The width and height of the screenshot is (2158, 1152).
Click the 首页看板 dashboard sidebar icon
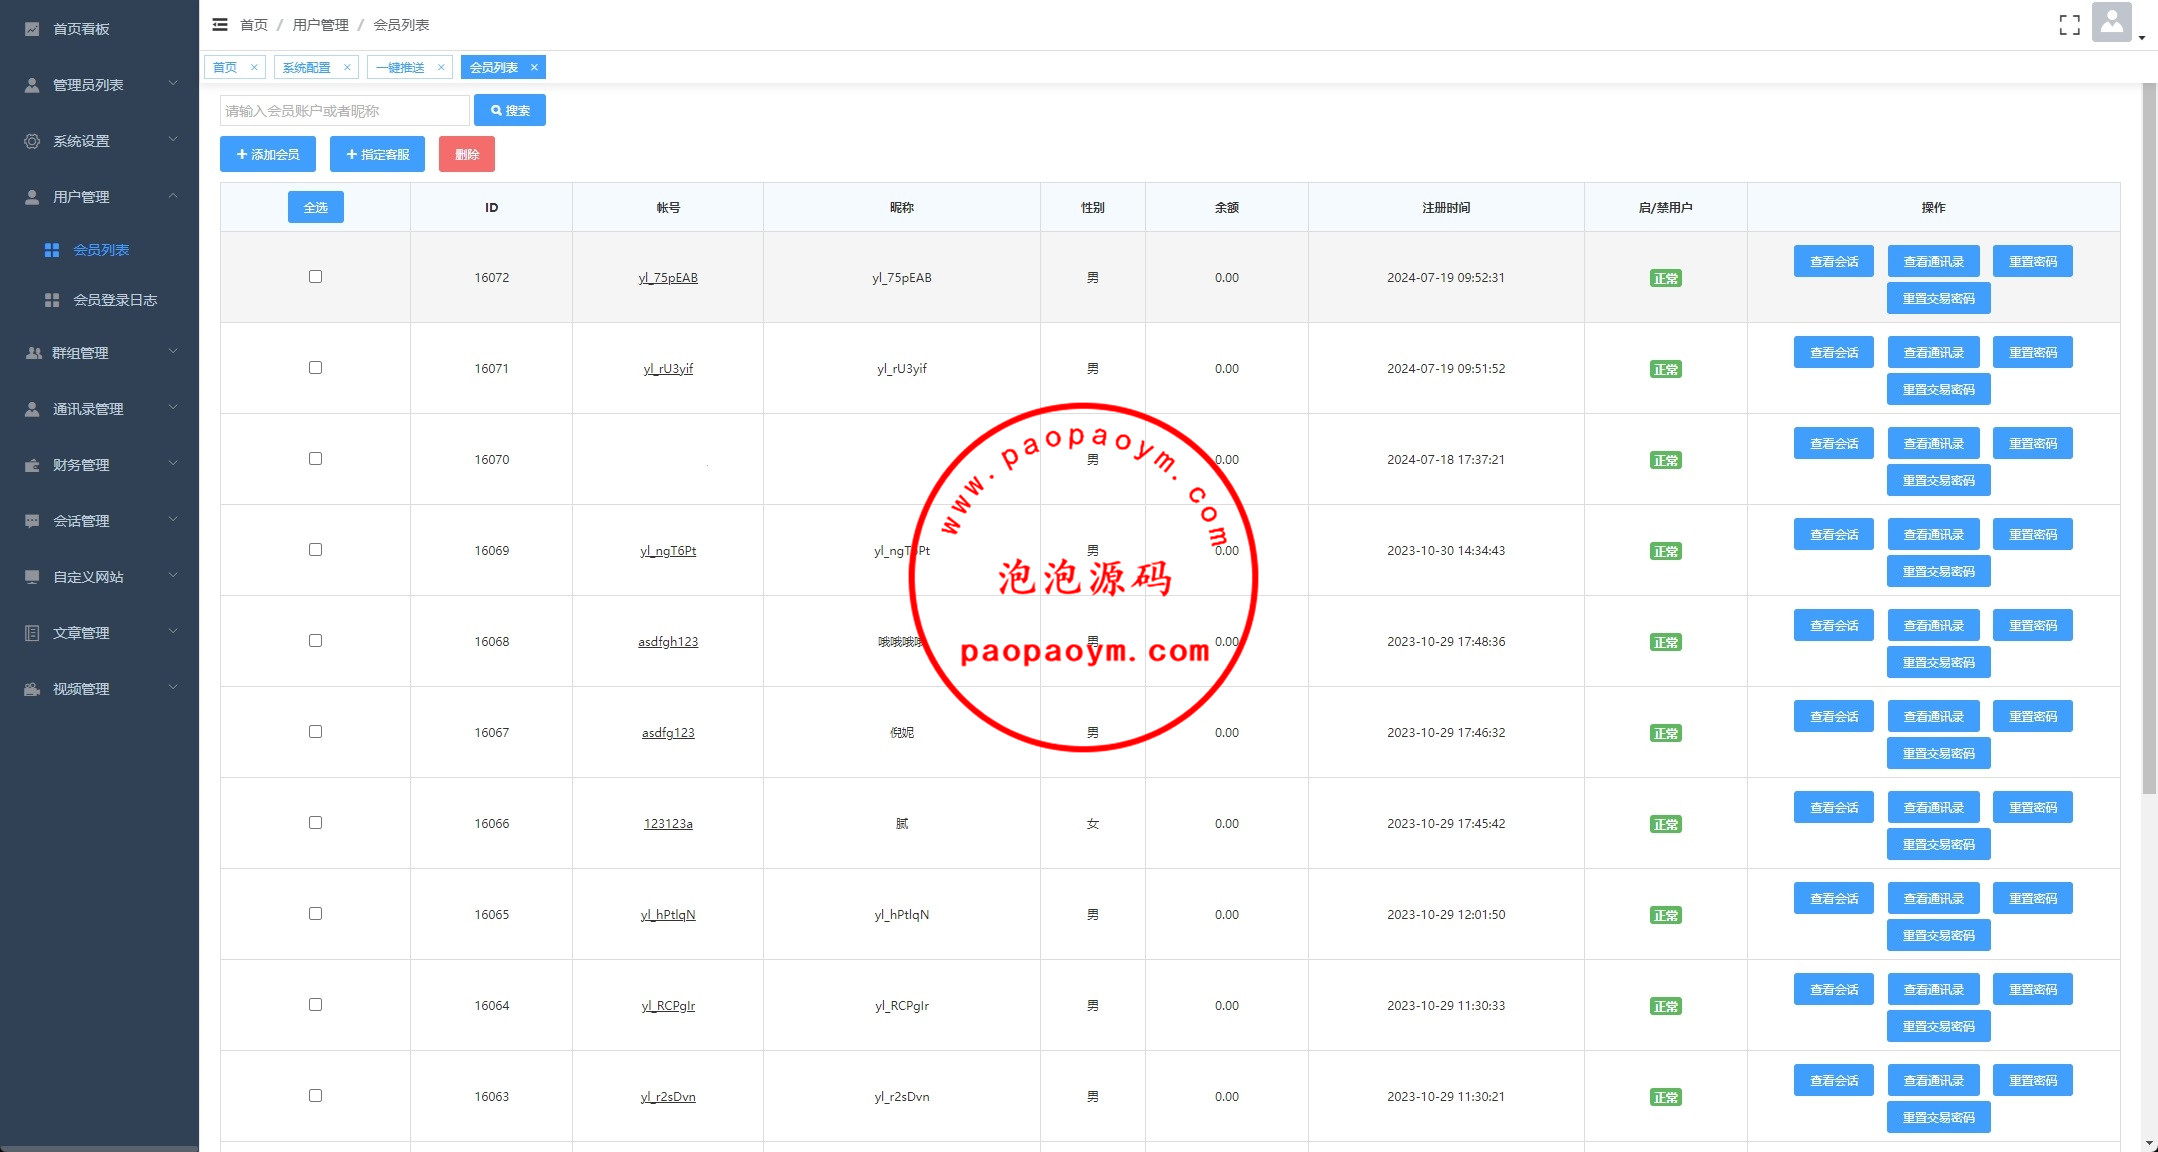pyautogui.click(x=32, y=29)
